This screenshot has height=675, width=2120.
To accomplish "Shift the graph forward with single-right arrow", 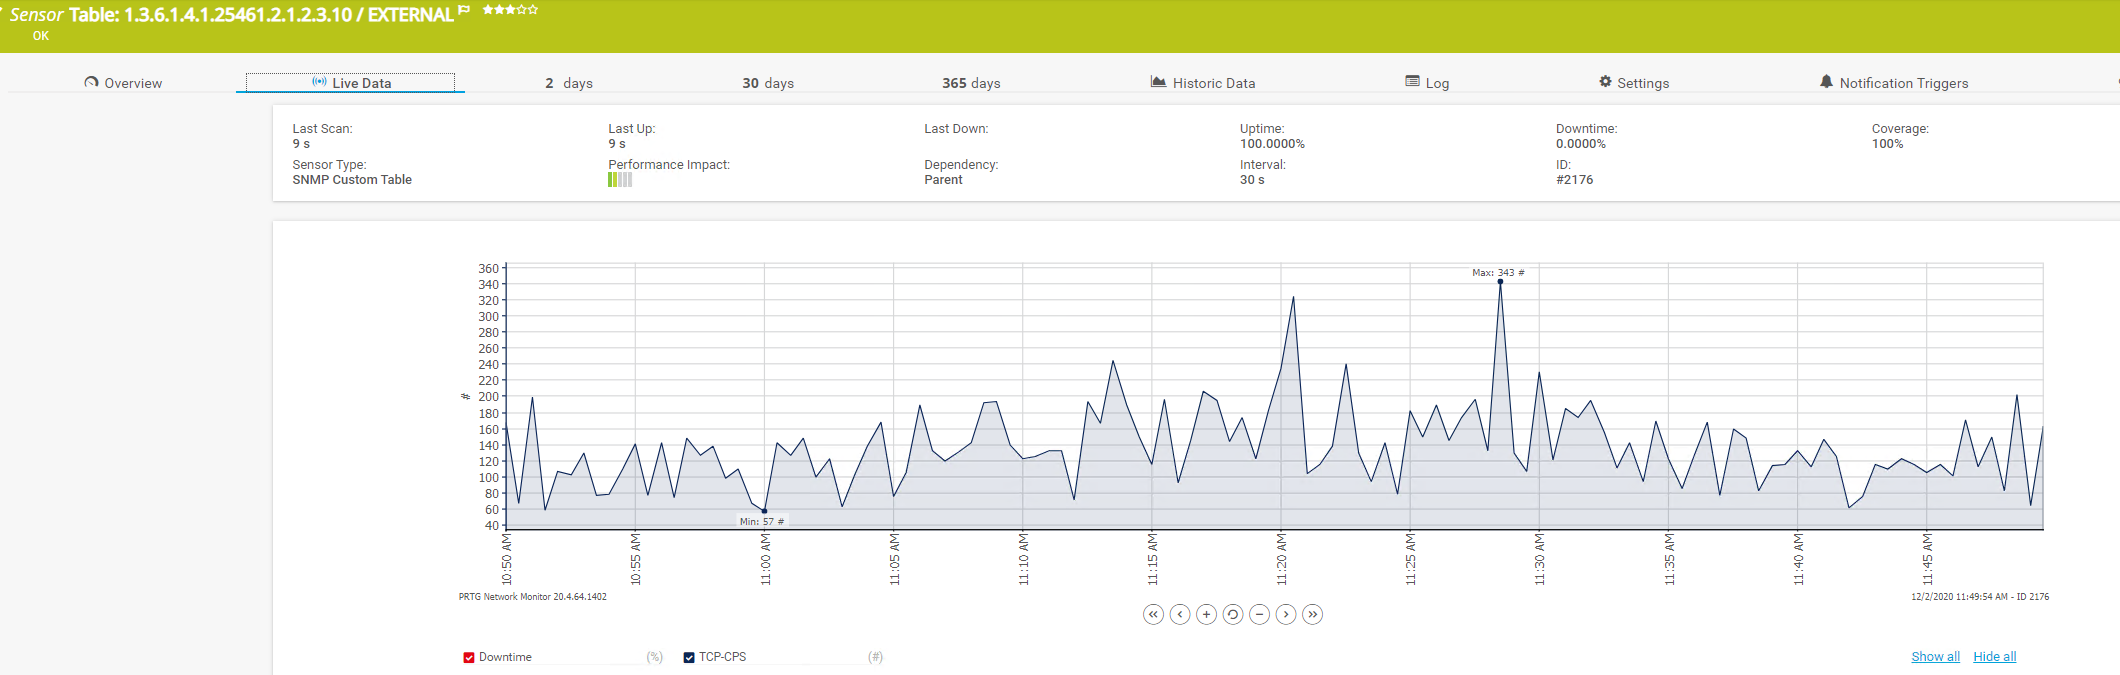I will coord(1286,614).
